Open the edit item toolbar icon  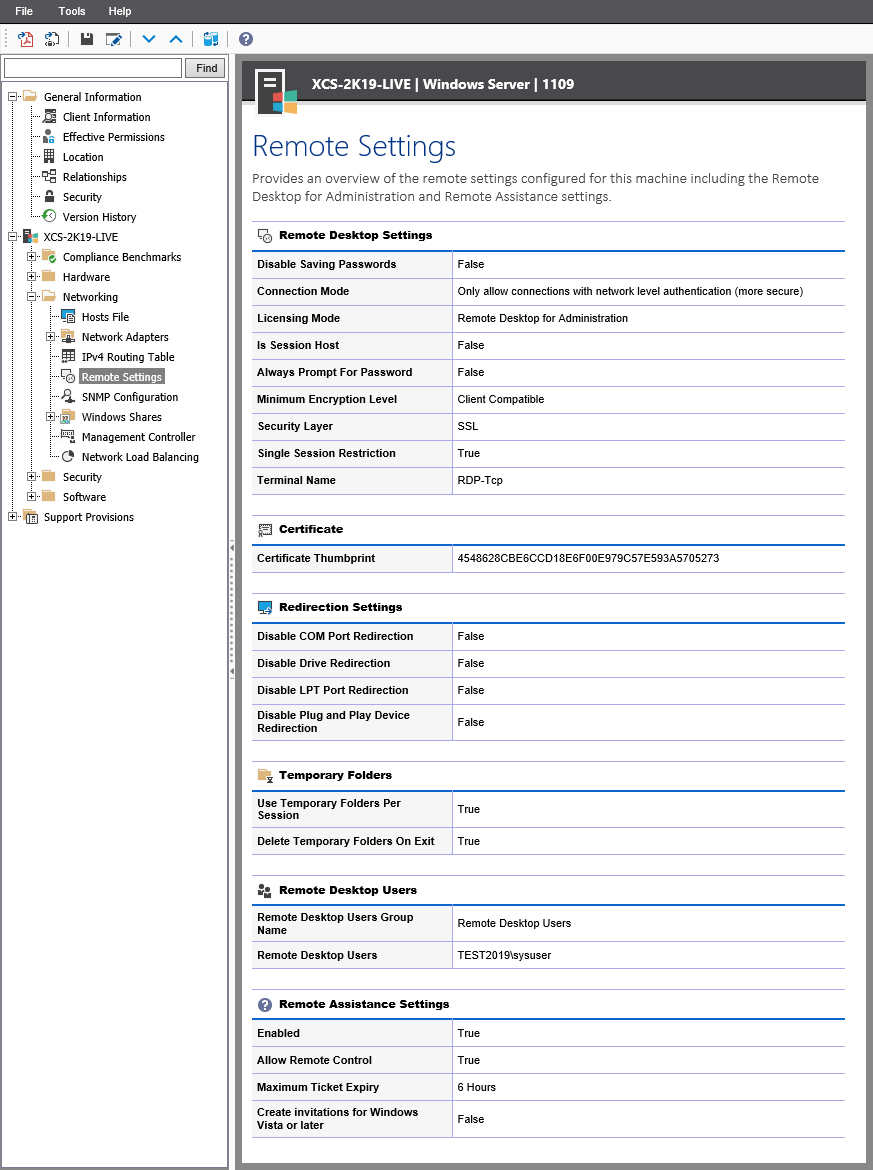point(113,39)
